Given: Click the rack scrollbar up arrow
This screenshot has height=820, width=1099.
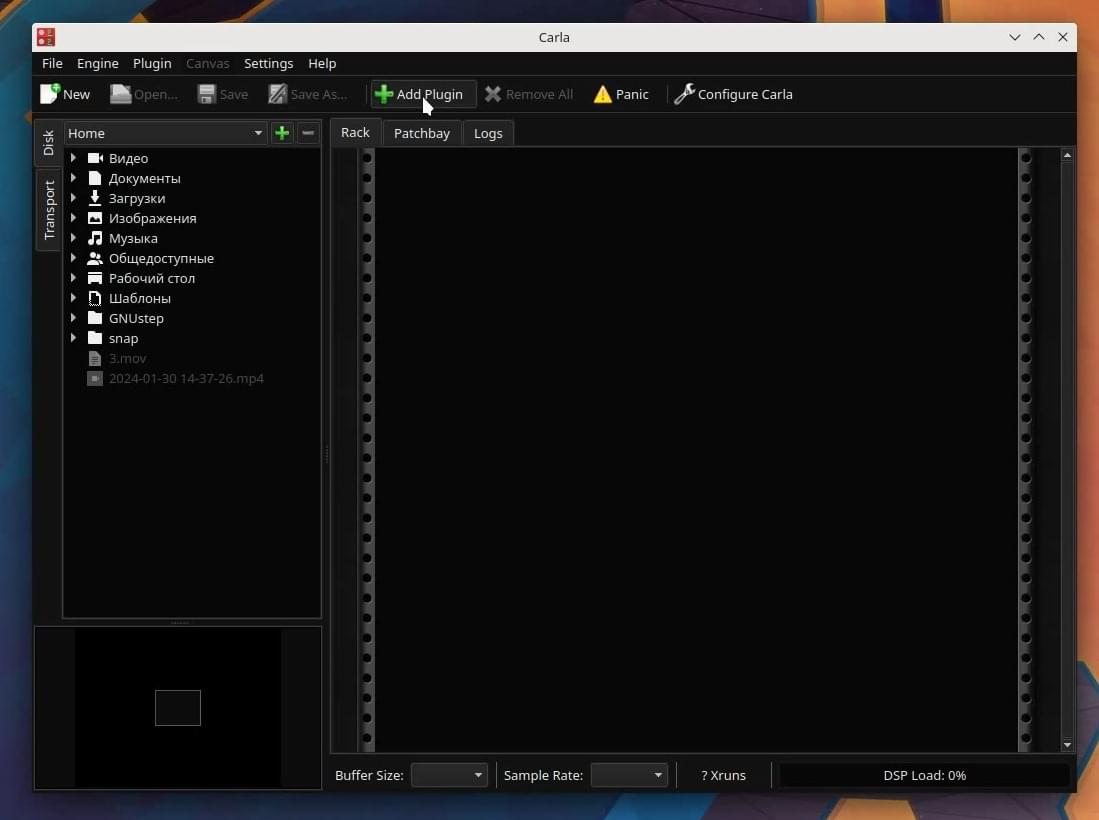Looking at the screenshot, I should [x=1067, y=155].
